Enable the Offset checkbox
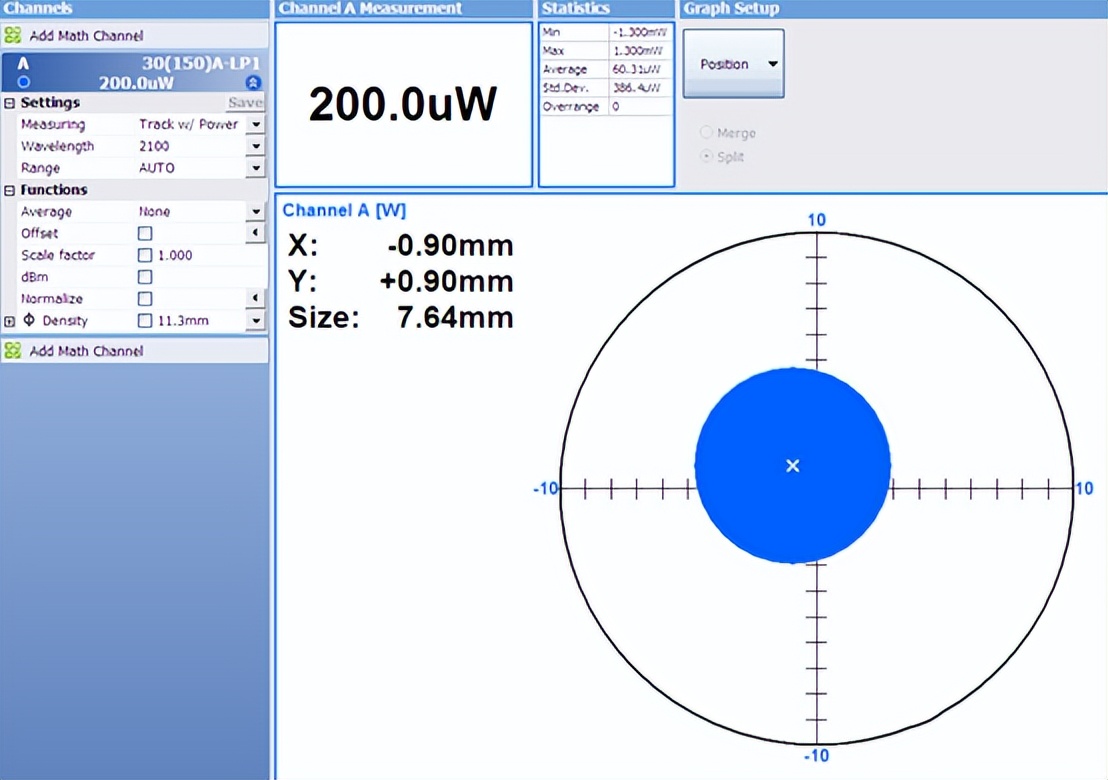The width and height of the screenshot is (1108, 780). 144,233
